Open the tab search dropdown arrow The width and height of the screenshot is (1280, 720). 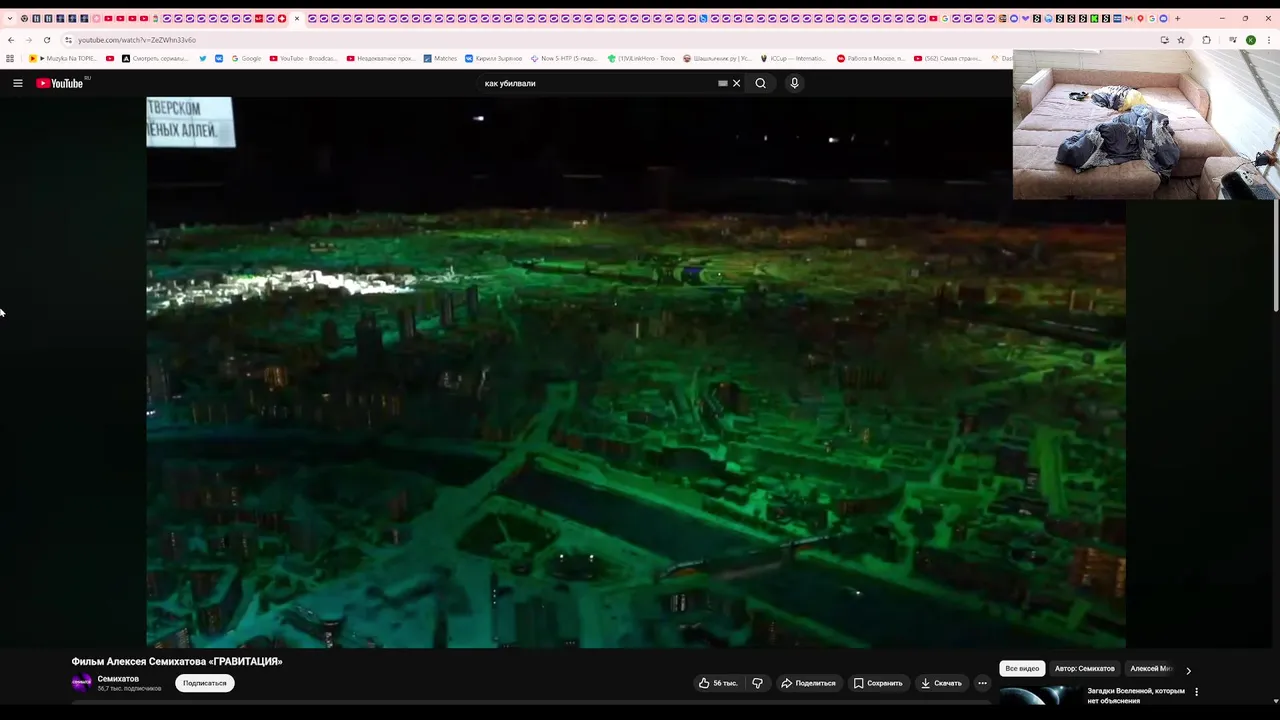10,18
